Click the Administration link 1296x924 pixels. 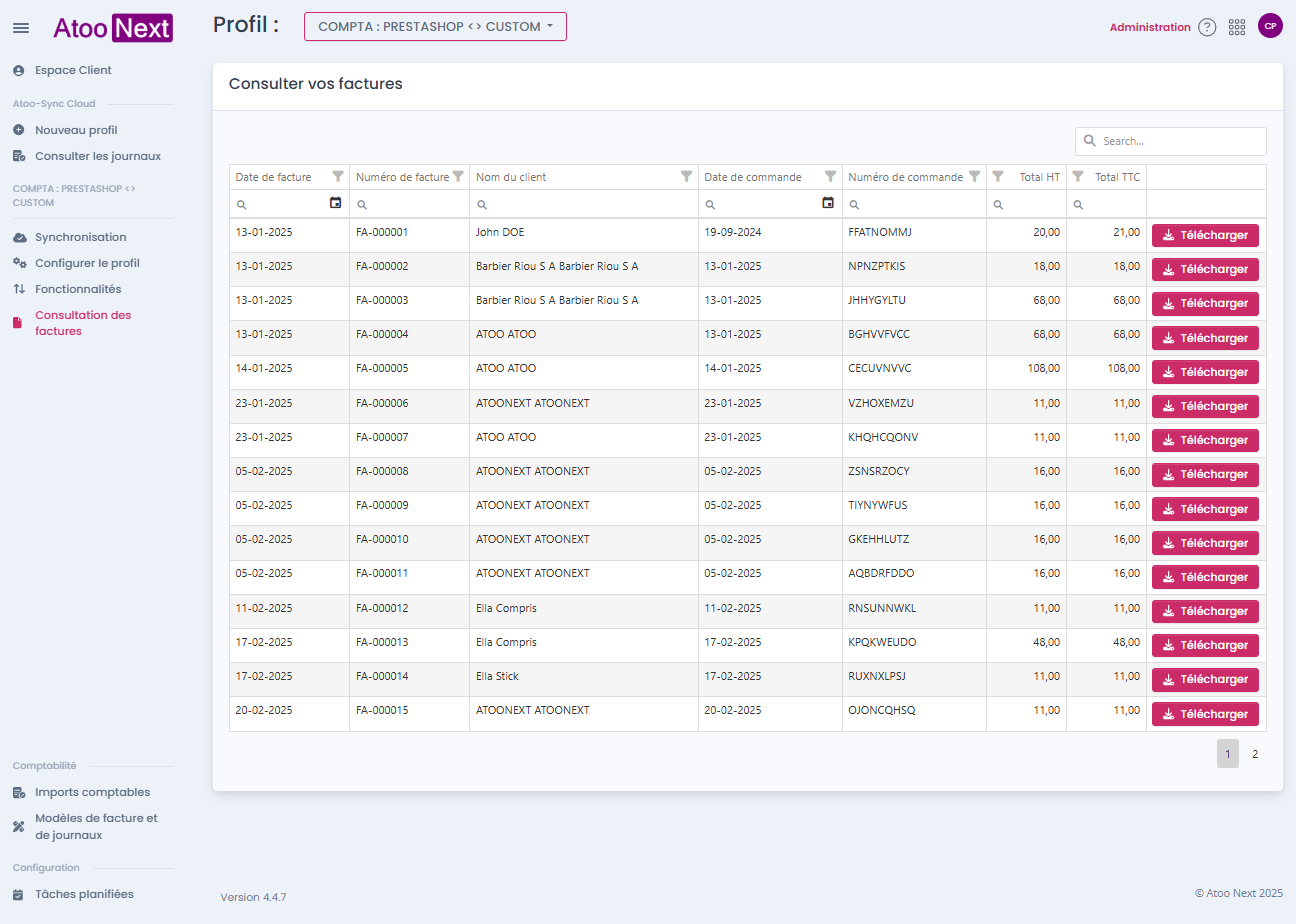coord(1150,27)
